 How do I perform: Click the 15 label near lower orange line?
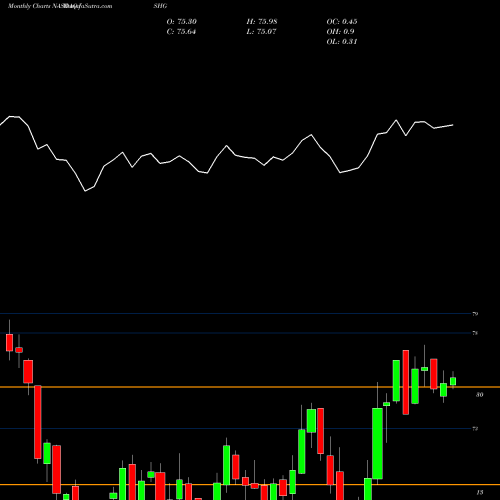pyautogui.click(x=480, y=492)
